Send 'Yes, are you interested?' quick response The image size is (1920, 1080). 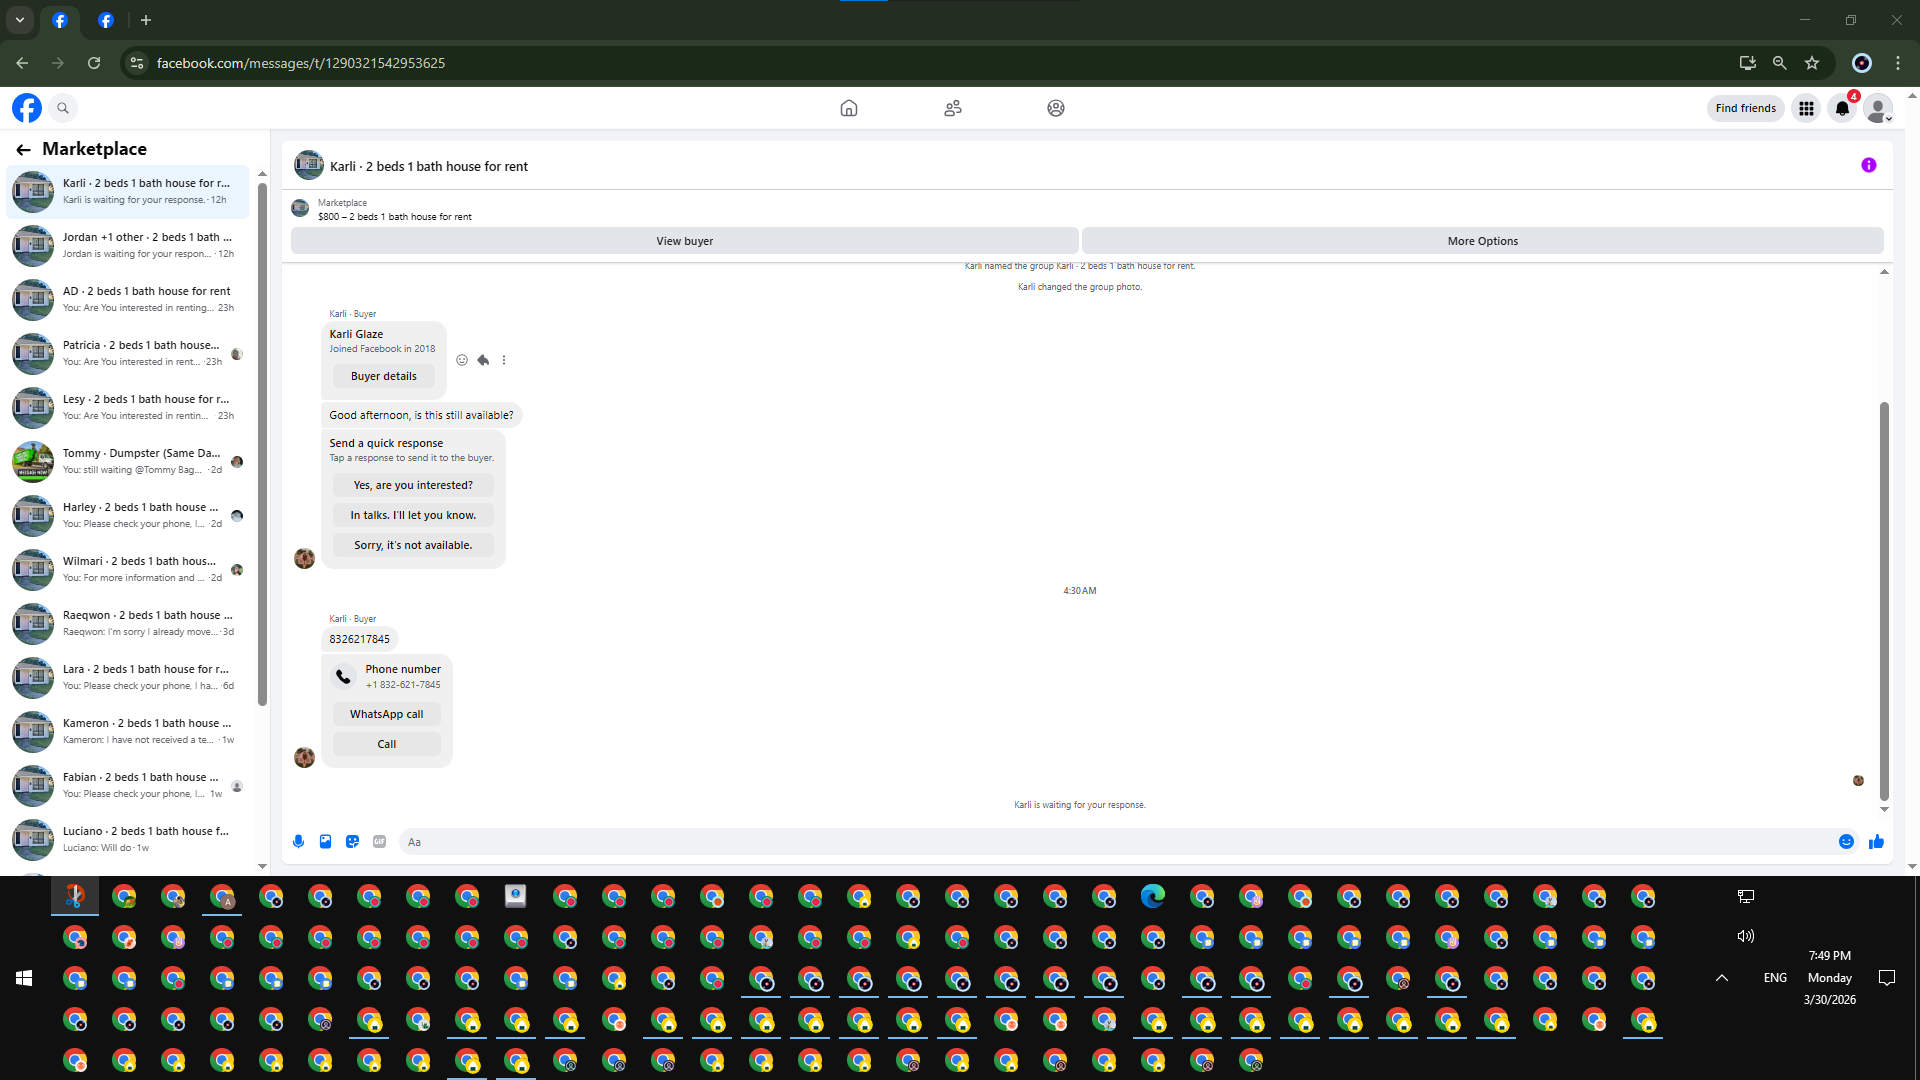(x=413, y=485)
